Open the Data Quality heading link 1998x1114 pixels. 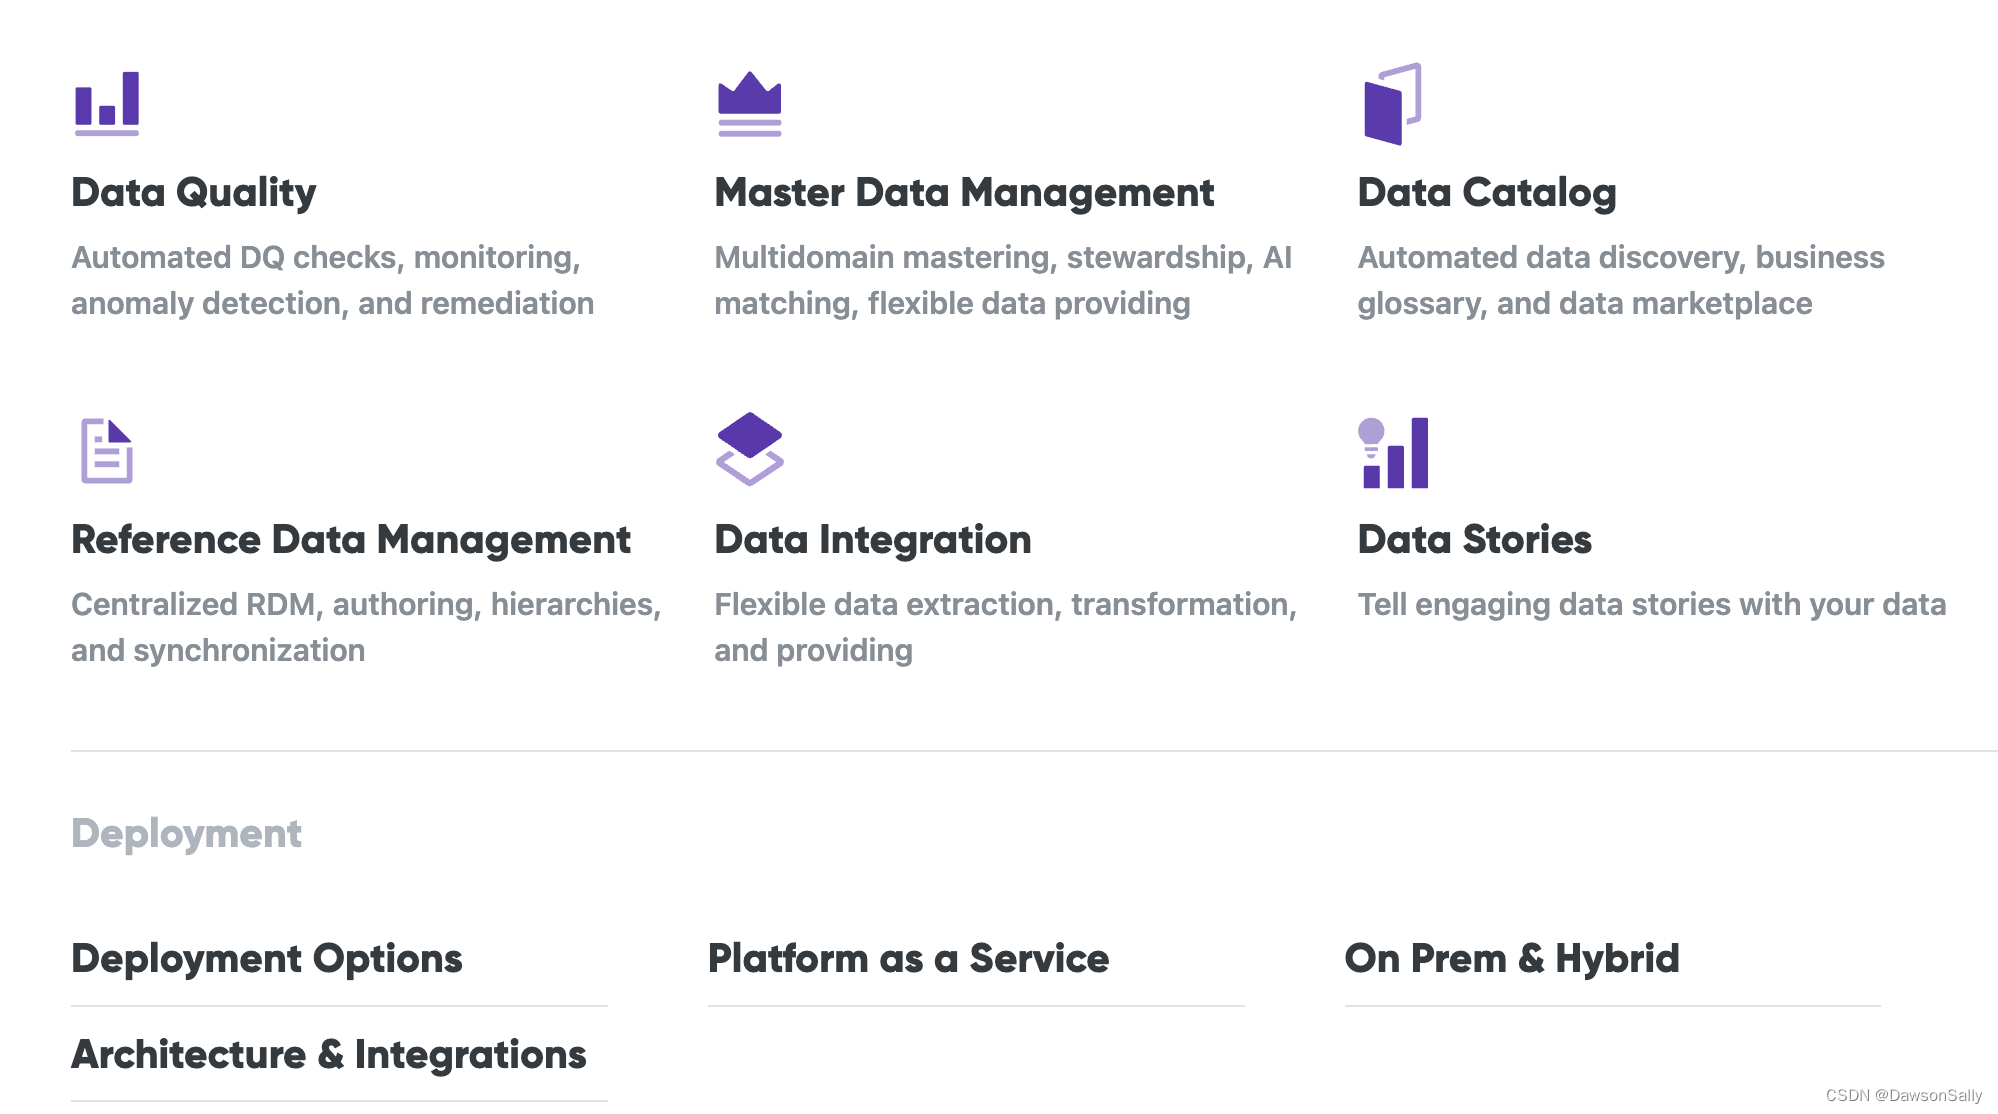194,192
